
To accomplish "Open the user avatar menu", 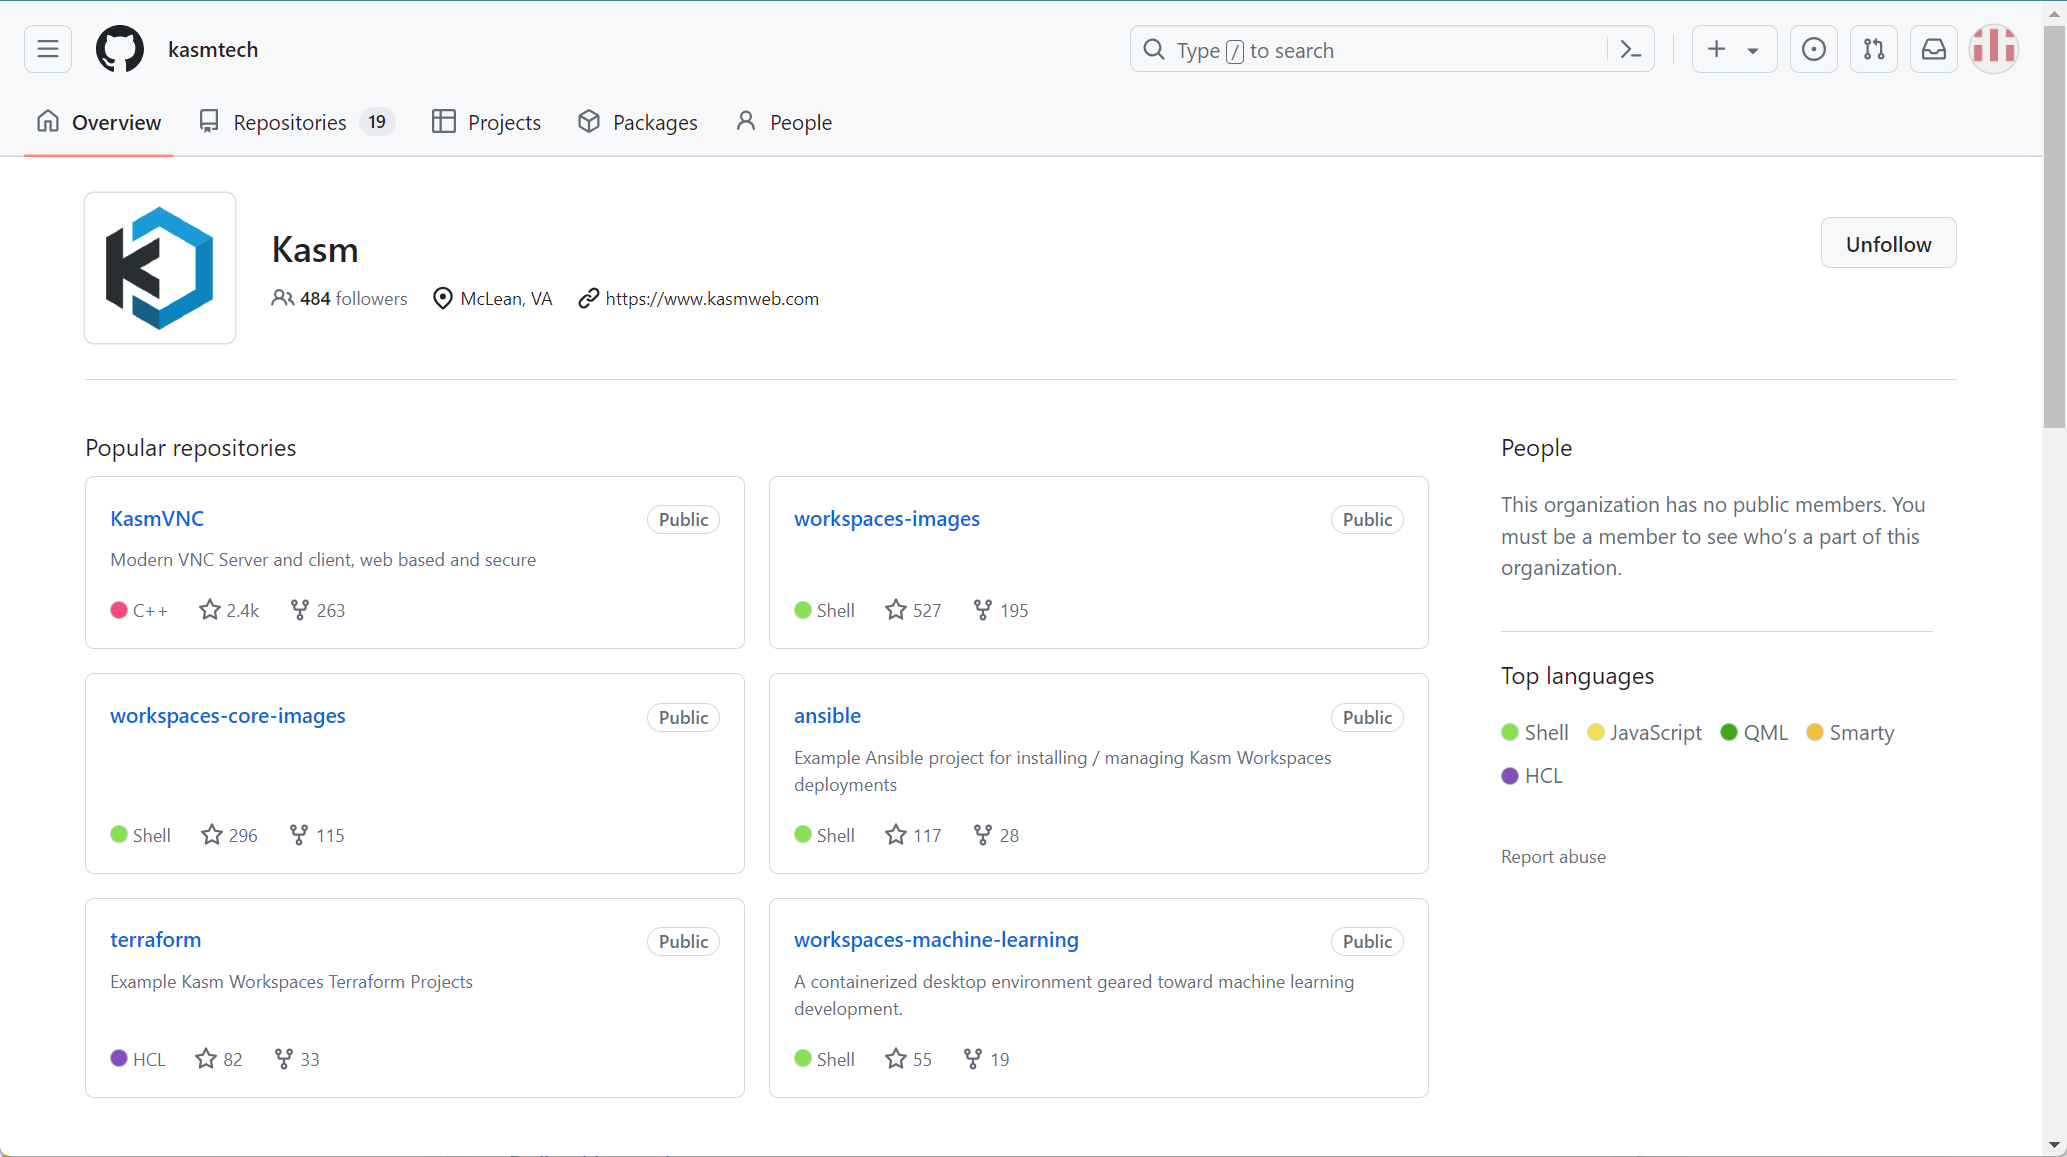I will point(1993,49).
